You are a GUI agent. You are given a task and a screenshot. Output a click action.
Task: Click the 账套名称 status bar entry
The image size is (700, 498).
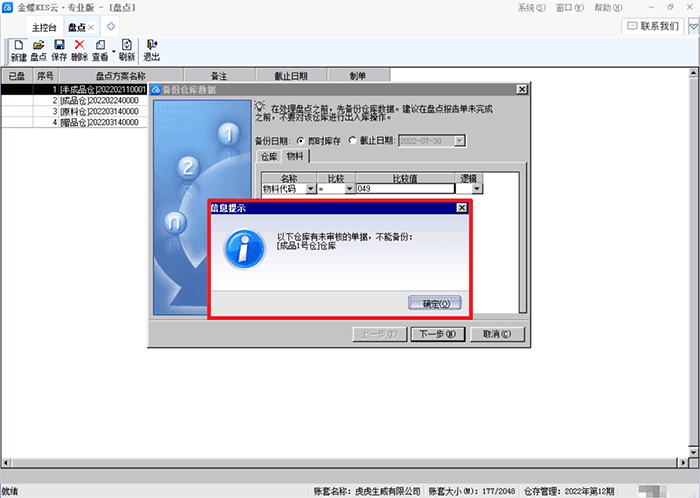(x=367, y=491)
